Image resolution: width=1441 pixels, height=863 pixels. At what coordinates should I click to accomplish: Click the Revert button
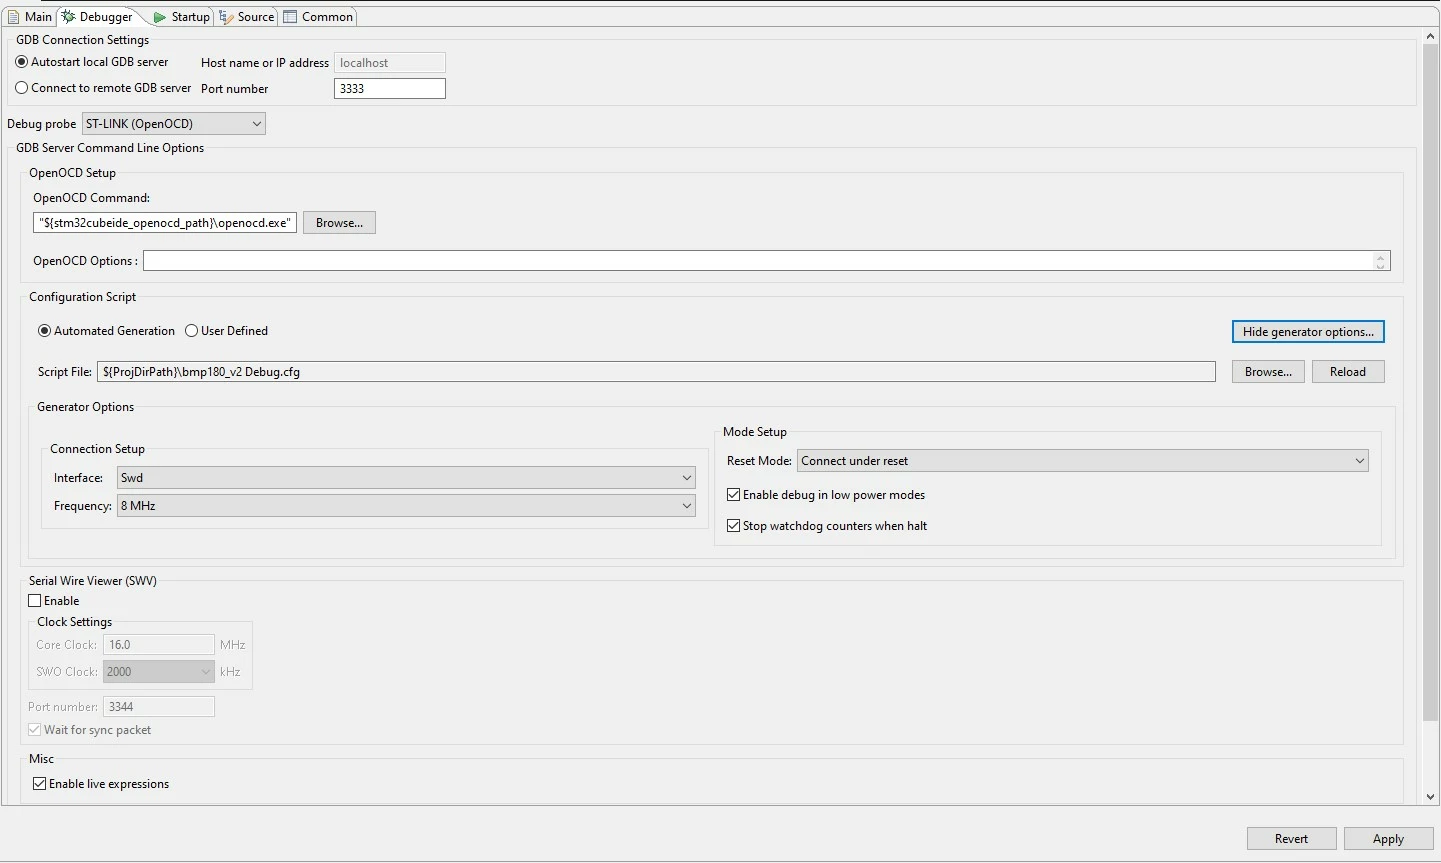1291,839
